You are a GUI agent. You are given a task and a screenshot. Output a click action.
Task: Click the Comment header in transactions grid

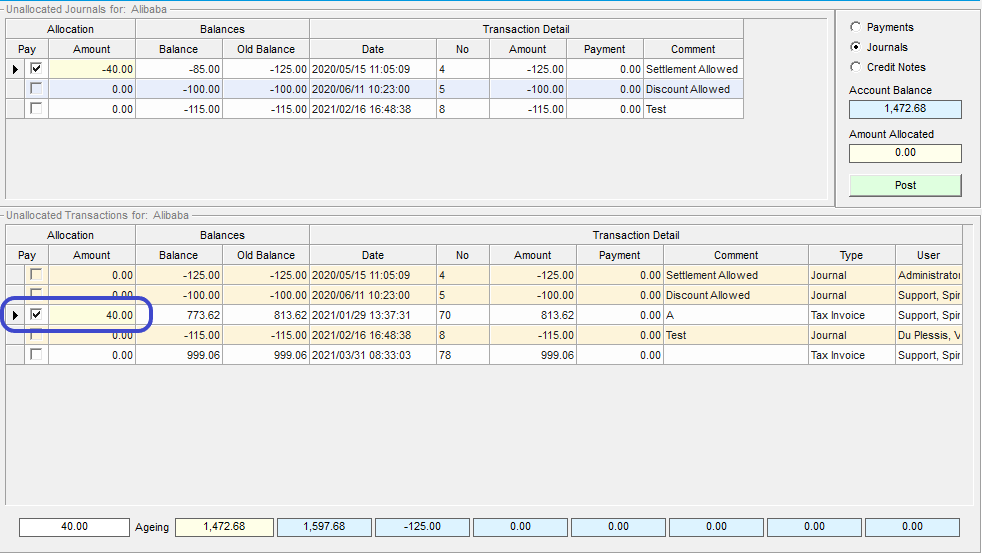[736, 255]
